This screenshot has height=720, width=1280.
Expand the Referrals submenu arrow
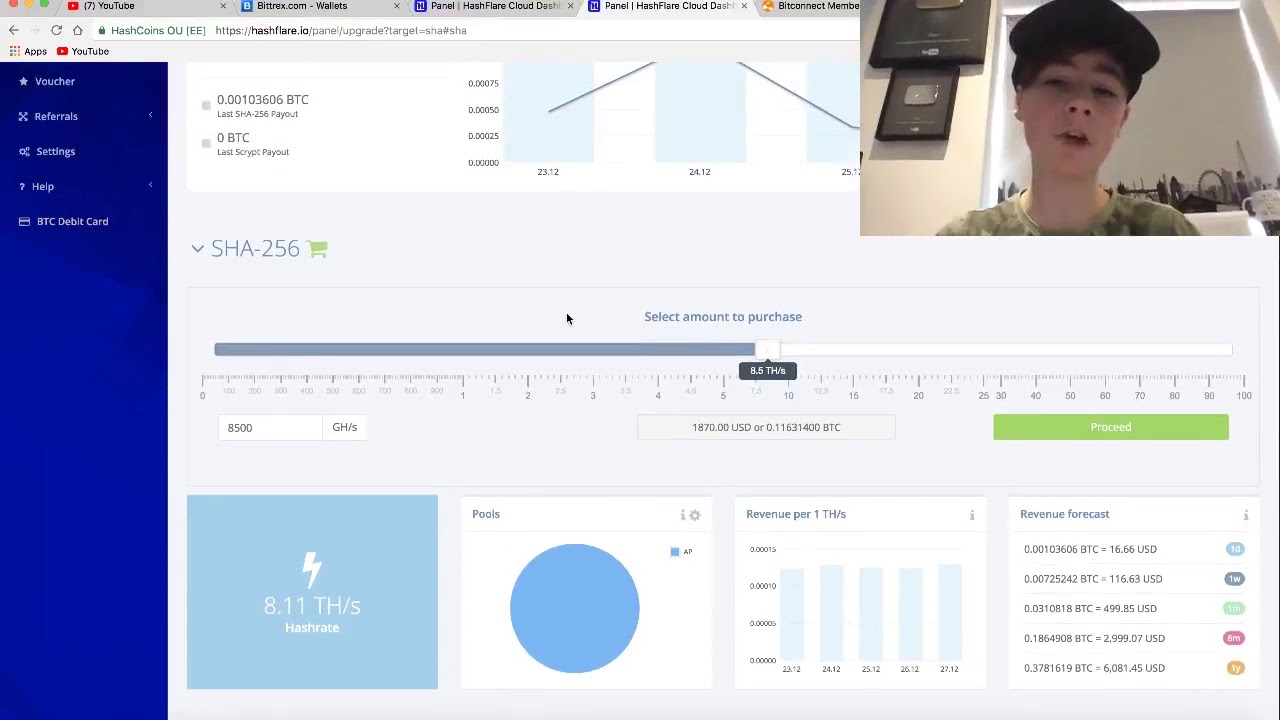pyautogui.click(x=150, y=116)
